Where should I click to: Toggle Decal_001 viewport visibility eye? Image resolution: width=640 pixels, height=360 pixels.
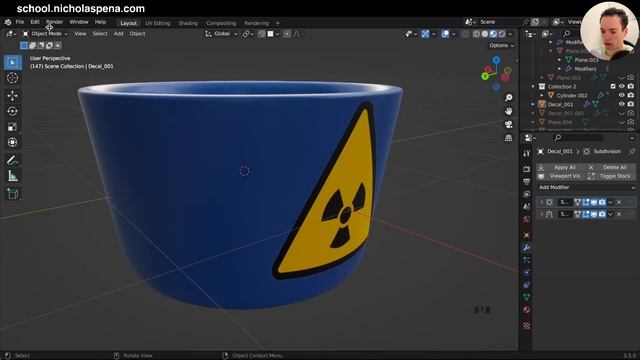pyautogui.click(x=622, y=104)
